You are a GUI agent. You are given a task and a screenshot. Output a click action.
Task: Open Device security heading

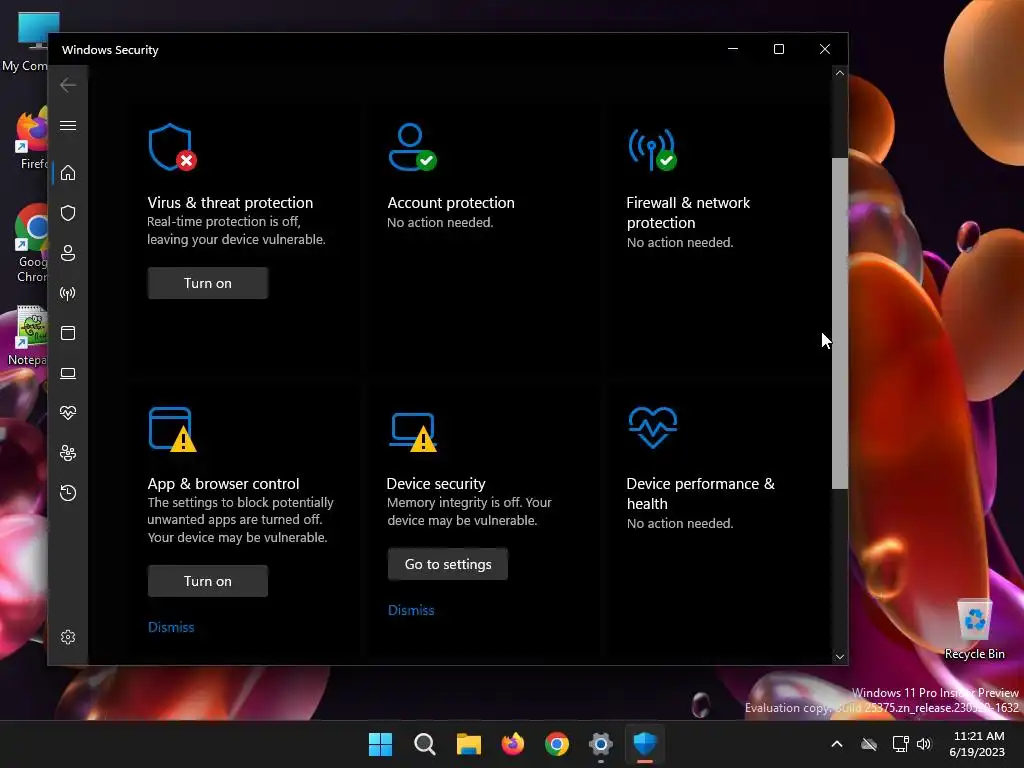tap(436, 483)
